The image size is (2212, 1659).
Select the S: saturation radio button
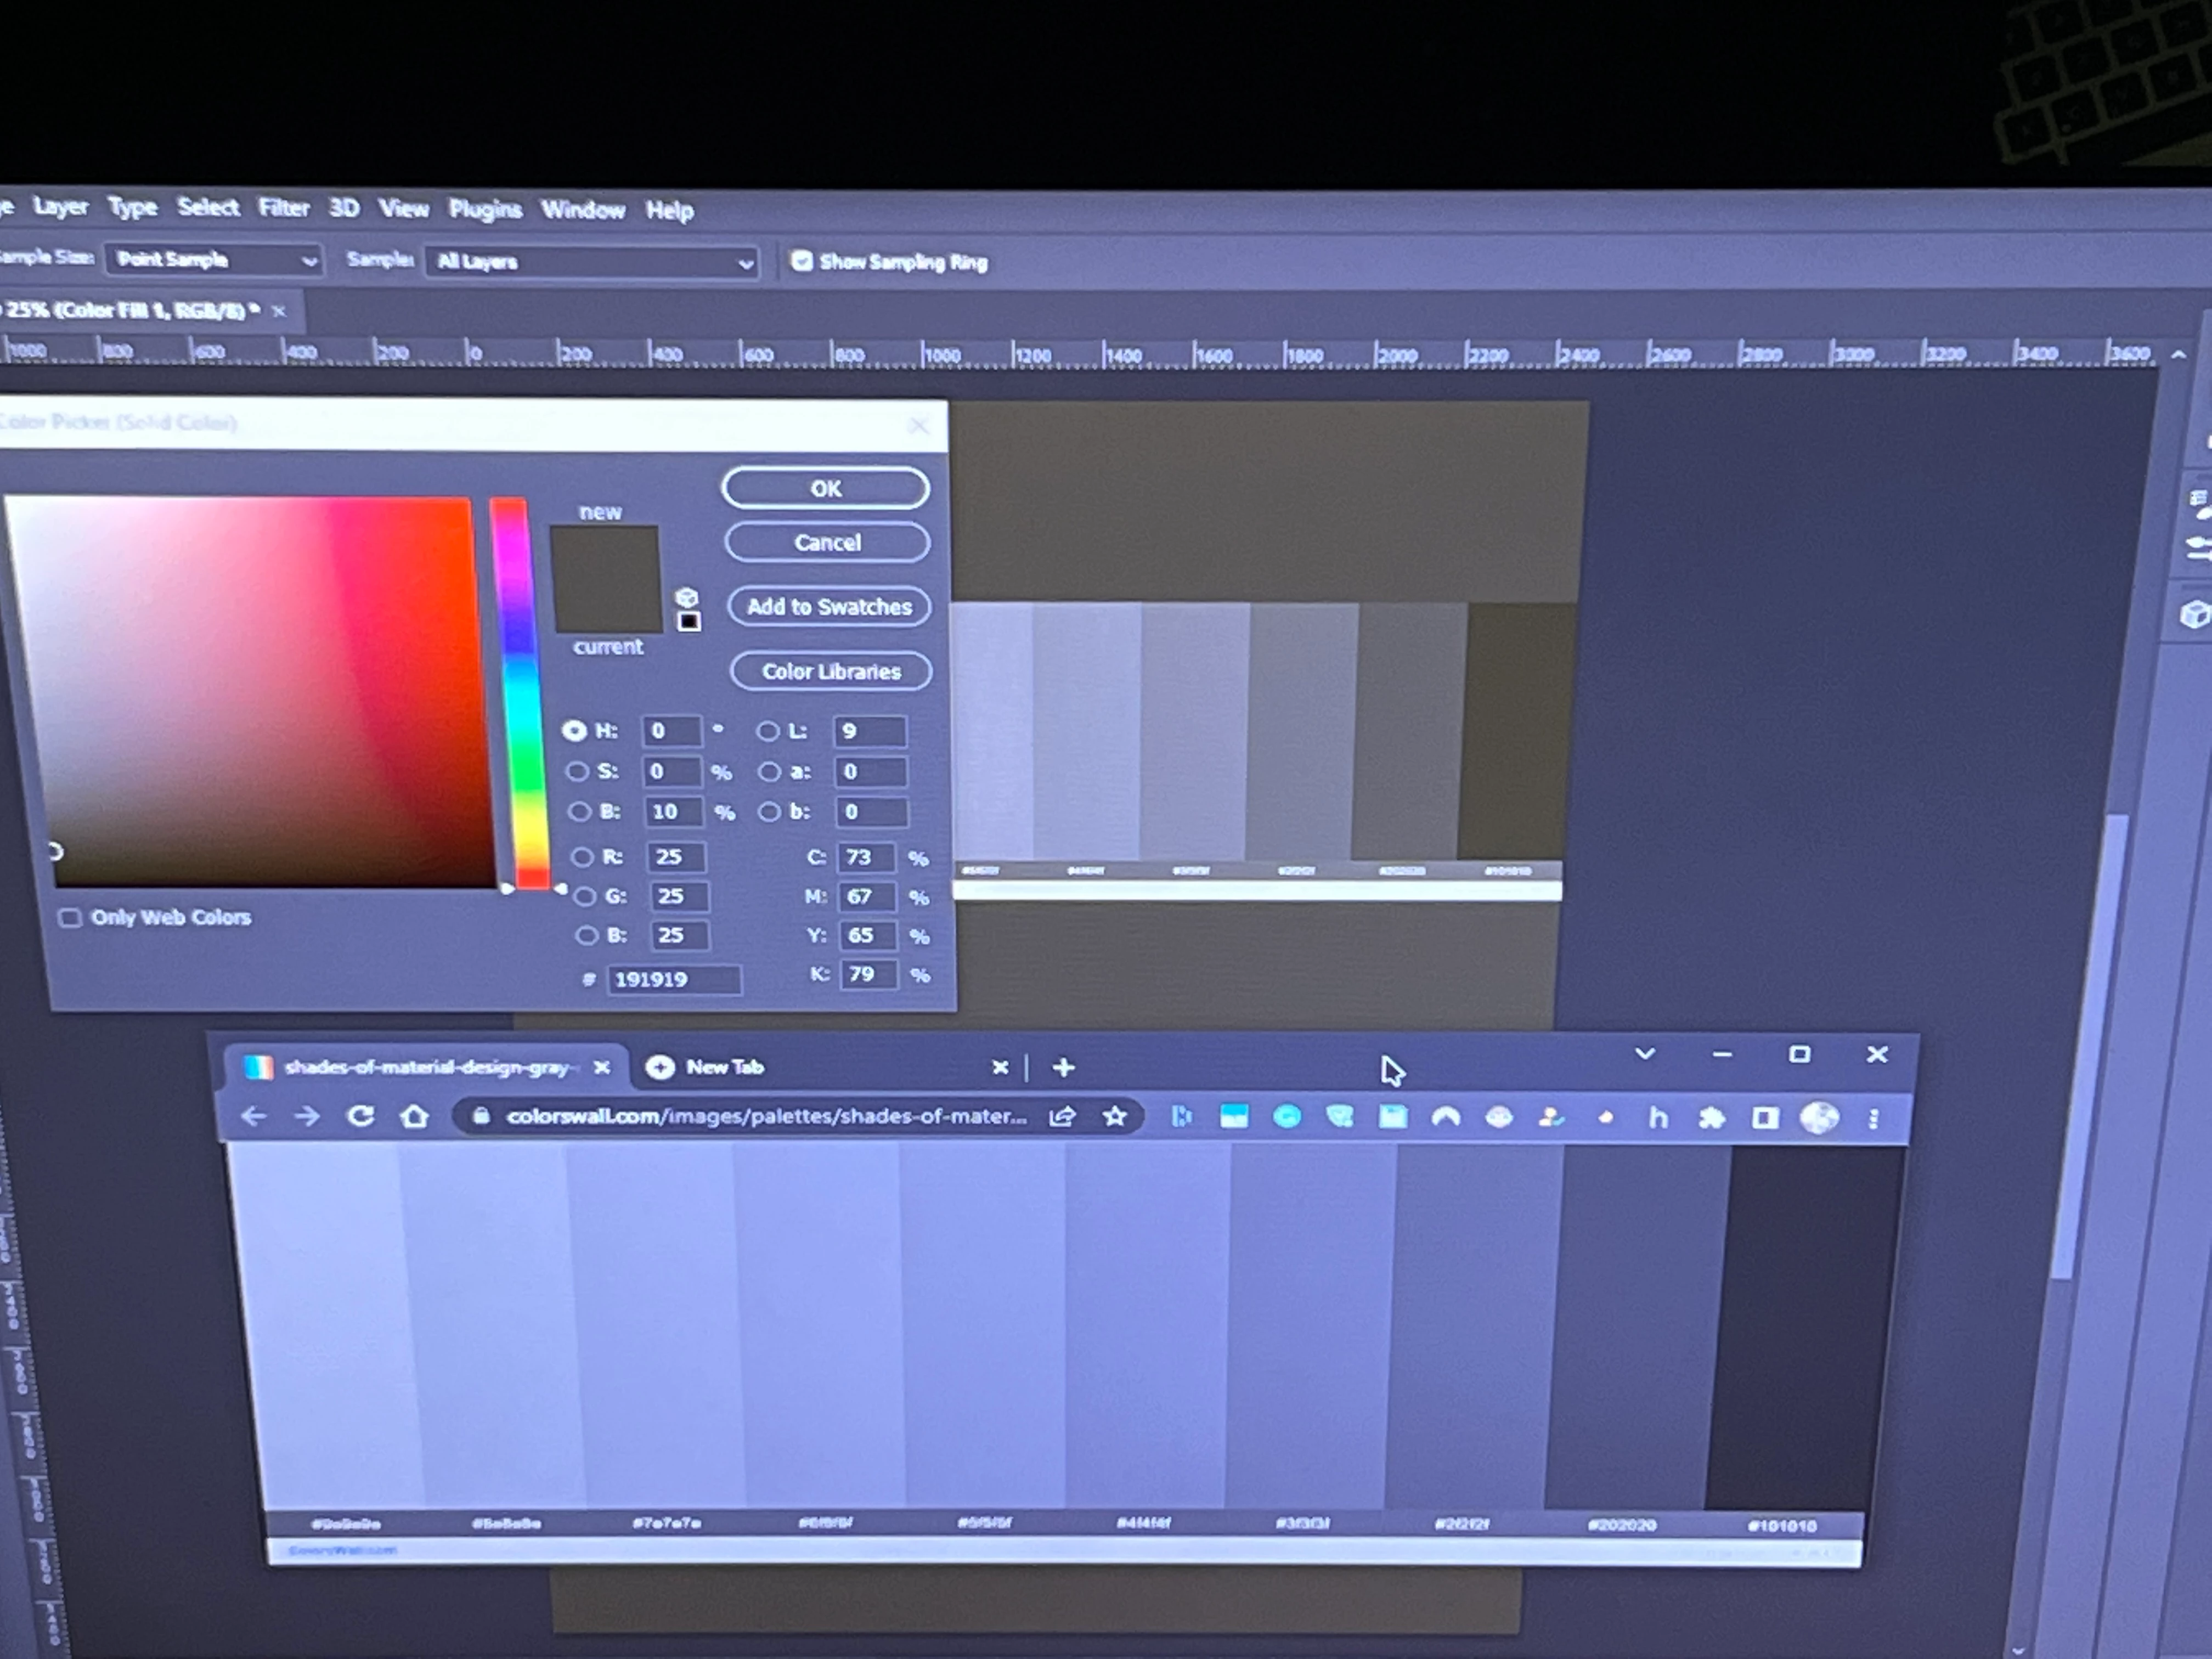click(578, 771)
